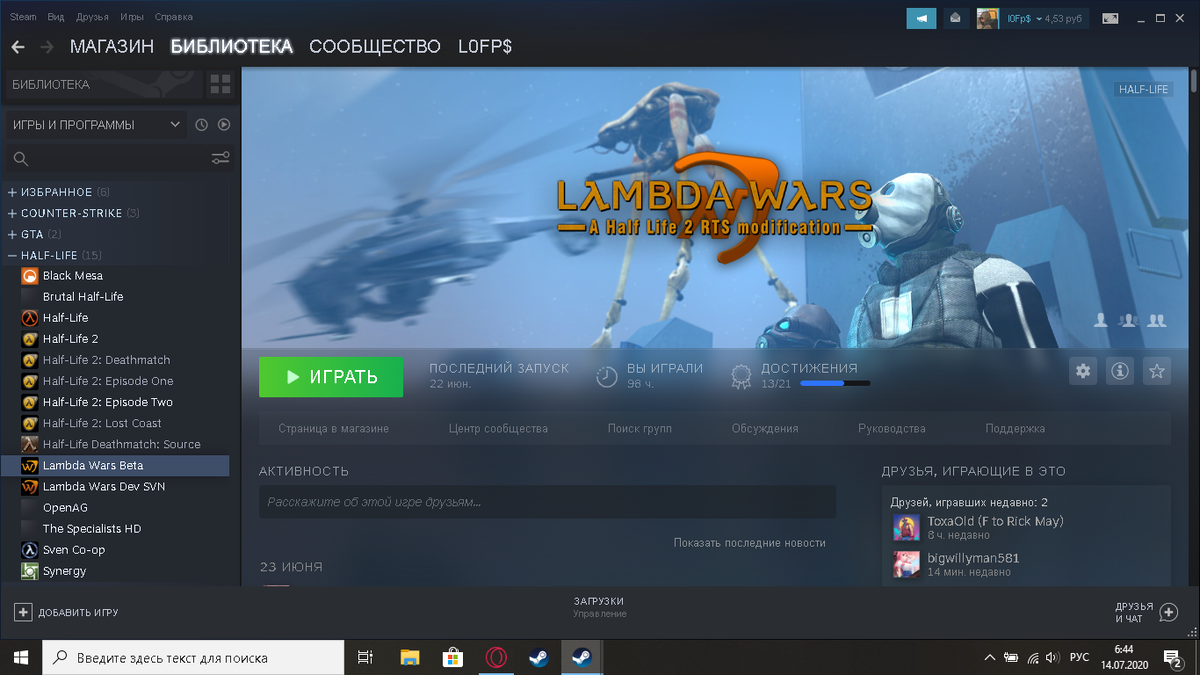The width and height of the screenshot is (1200, 675).
Task: Click the forward navigation arrow
Action: [47, 47]
